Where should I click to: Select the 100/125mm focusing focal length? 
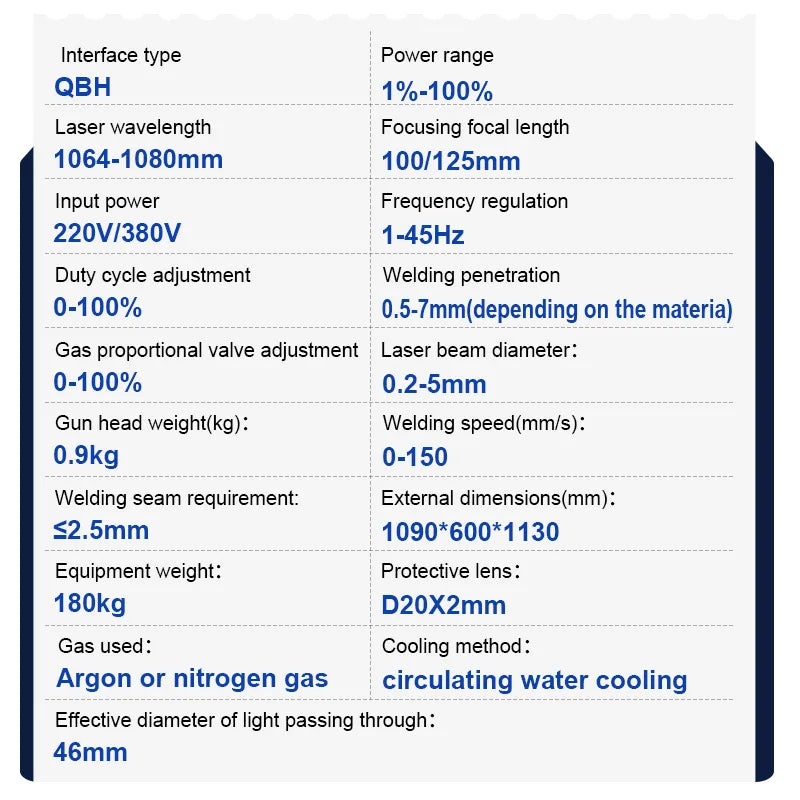(x=451, y=161)
